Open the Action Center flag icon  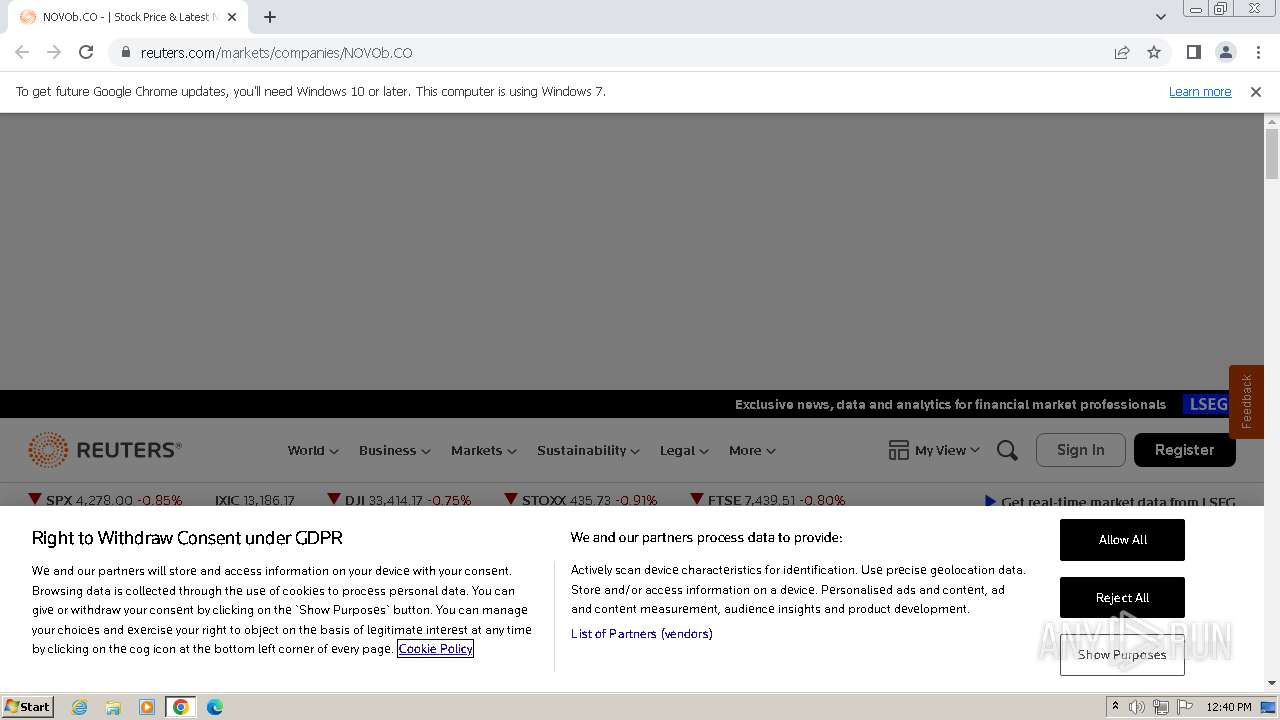[x=1184, y=707]
